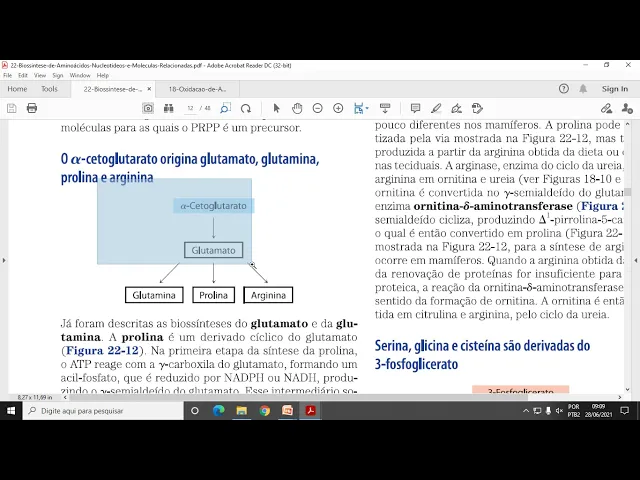Open PowerPoint from the taskbar
Image resolution: width=640 pixels, height=480 pixels.
point(287,411)
